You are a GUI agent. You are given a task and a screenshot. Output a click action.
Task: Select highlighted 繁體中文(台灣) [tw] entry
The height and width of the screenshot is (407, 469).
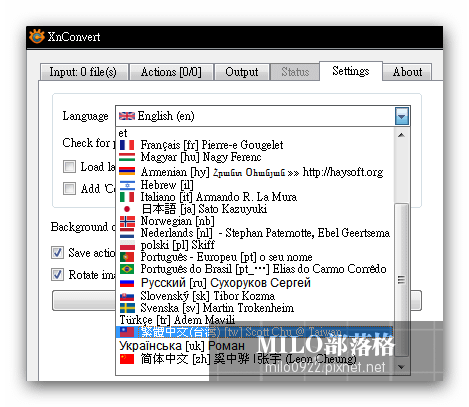255,332
